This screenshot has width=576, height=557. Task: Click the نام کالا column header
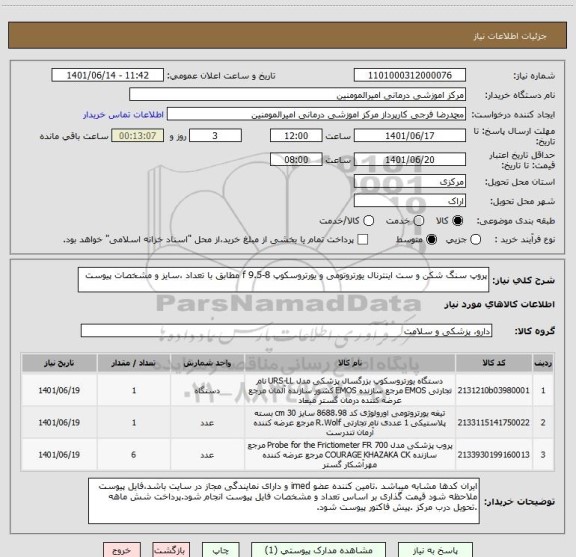coord(350,363)
